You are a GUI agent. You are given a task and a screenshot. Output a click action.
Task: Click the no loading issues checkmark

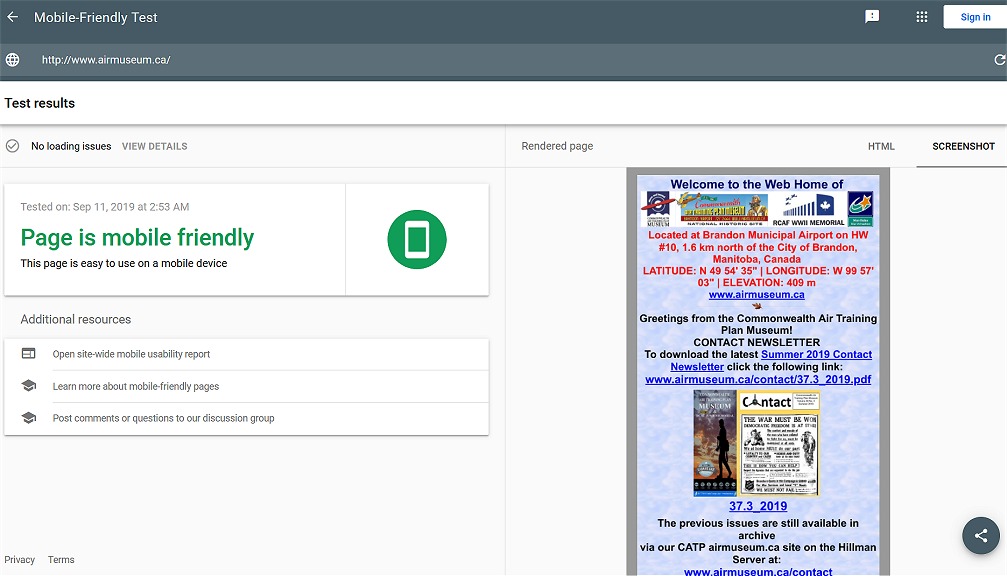[x=13, y=146]
